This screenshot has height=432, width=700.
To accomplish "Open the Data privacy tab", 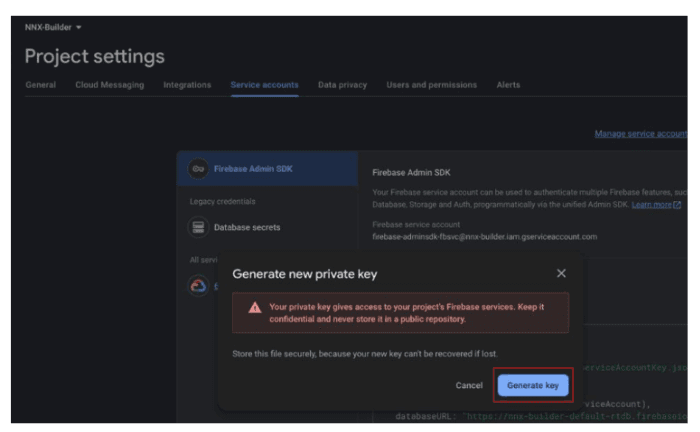I will (342, 85).
